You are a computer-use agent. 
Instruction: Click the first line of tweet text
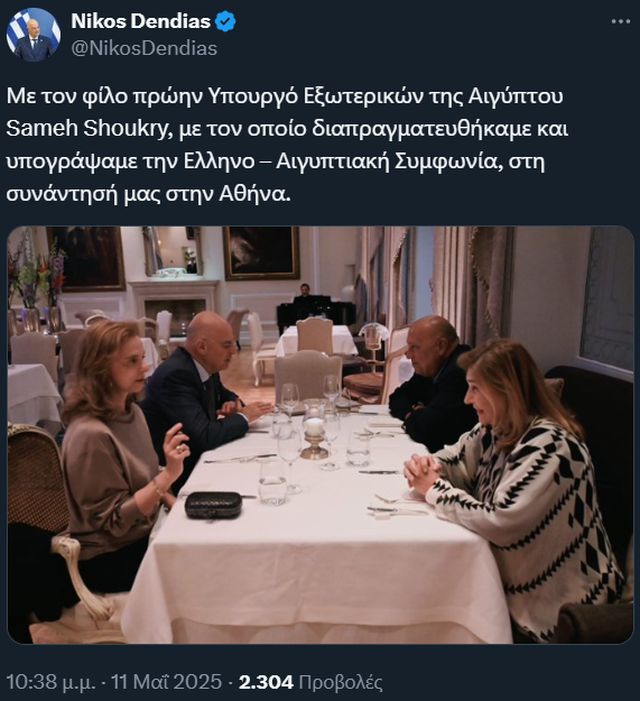tap(285, 96)
